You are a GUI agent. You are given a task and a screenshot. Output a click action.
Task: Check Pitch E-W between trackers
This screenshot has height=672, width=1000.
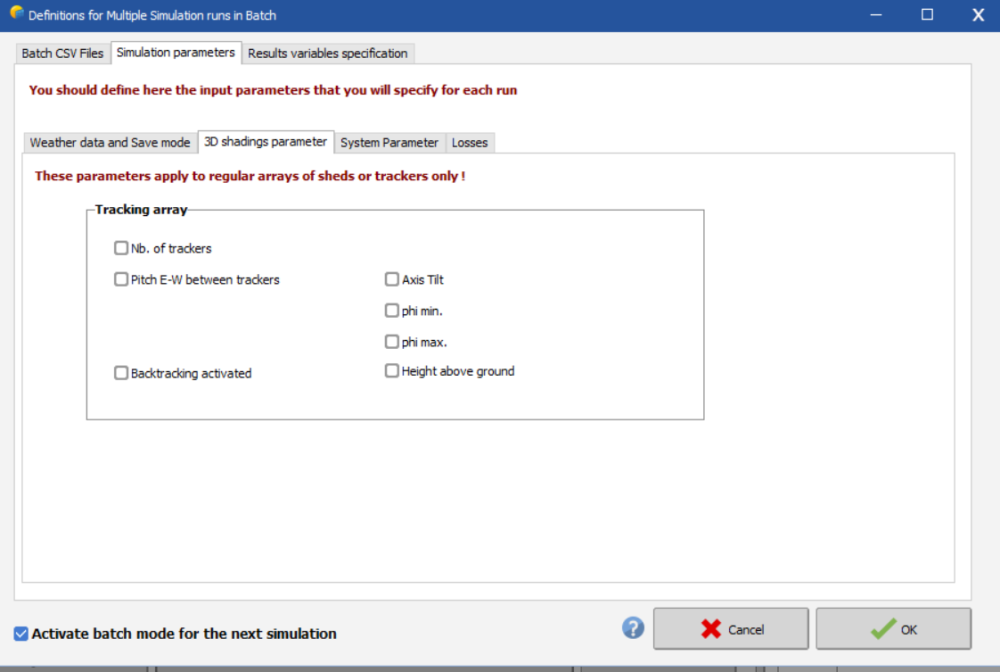121,280
